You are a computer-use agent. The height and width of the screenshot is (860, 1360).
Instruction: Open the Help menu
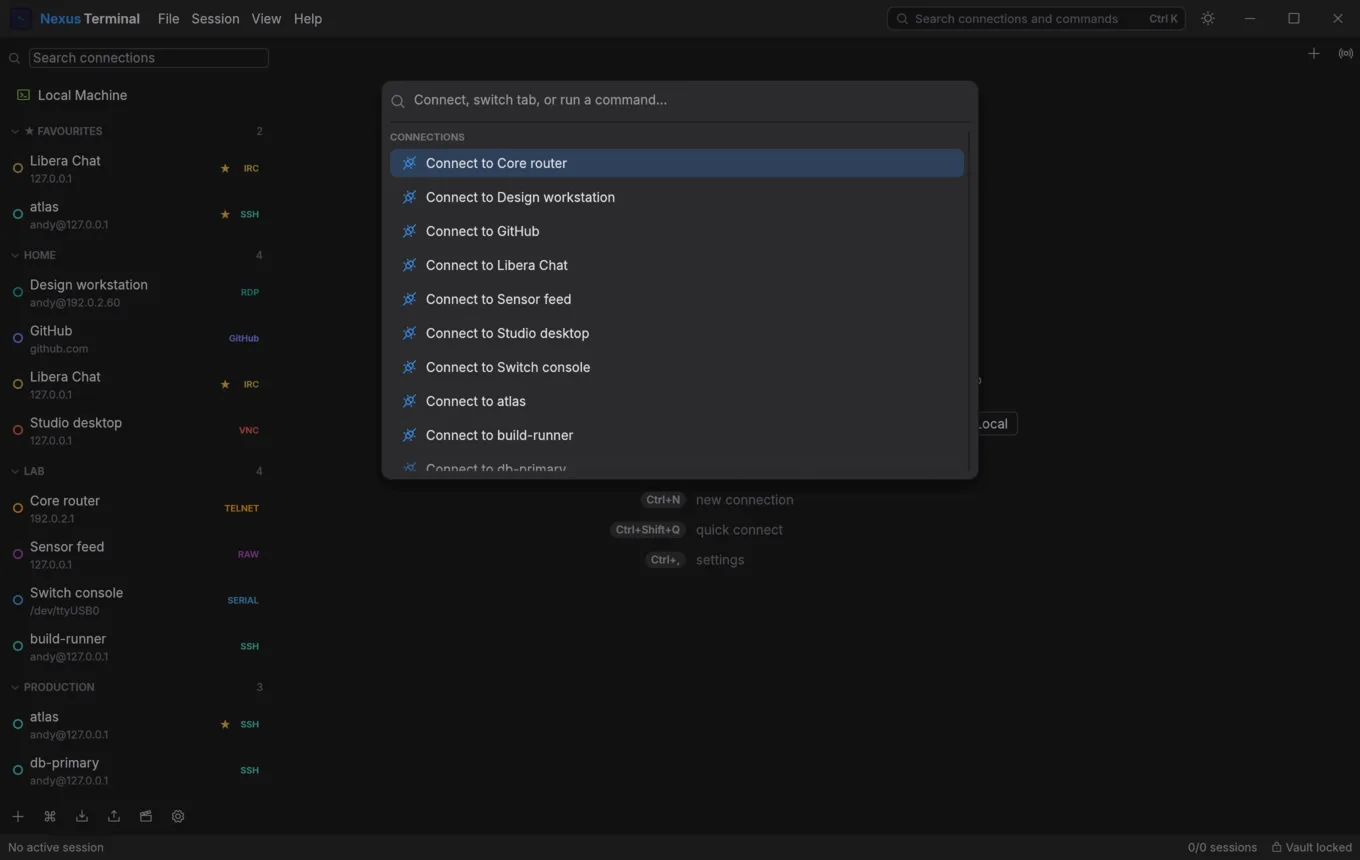point(308,19)
